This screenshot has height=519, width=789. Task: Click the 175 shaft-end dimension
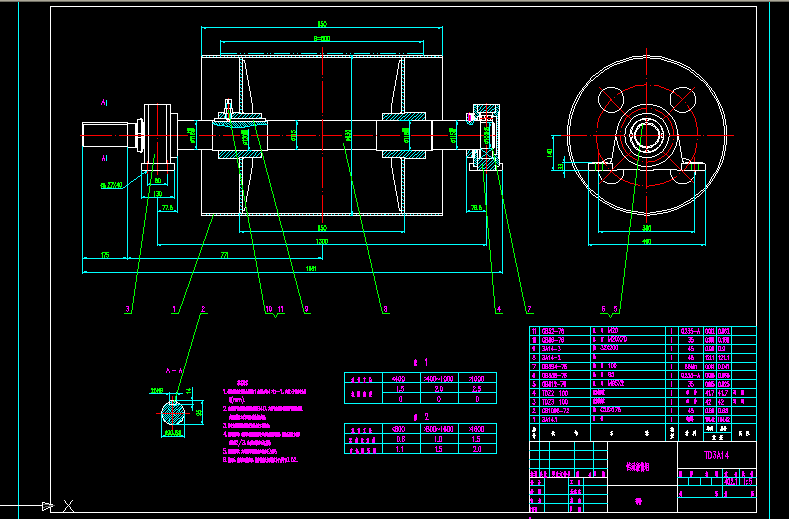pos(106,257)
